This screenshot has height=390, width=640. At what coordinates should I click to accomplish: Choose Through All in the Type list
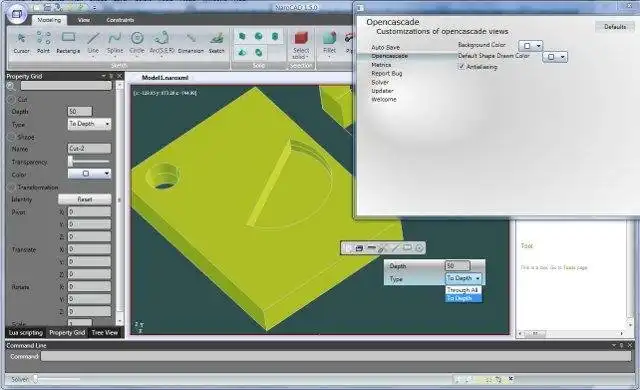click(463, 290)
